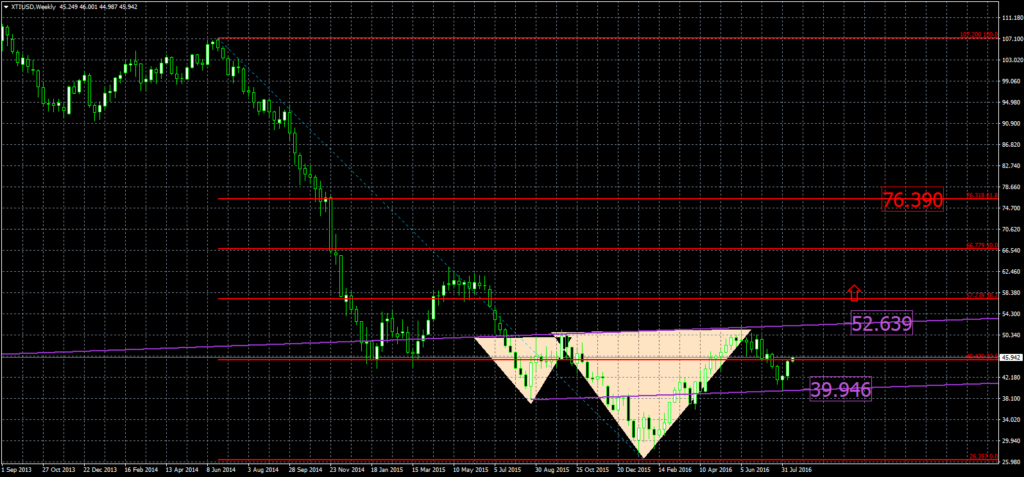Click the topmost red Fibonacci line

click(600, 38)
